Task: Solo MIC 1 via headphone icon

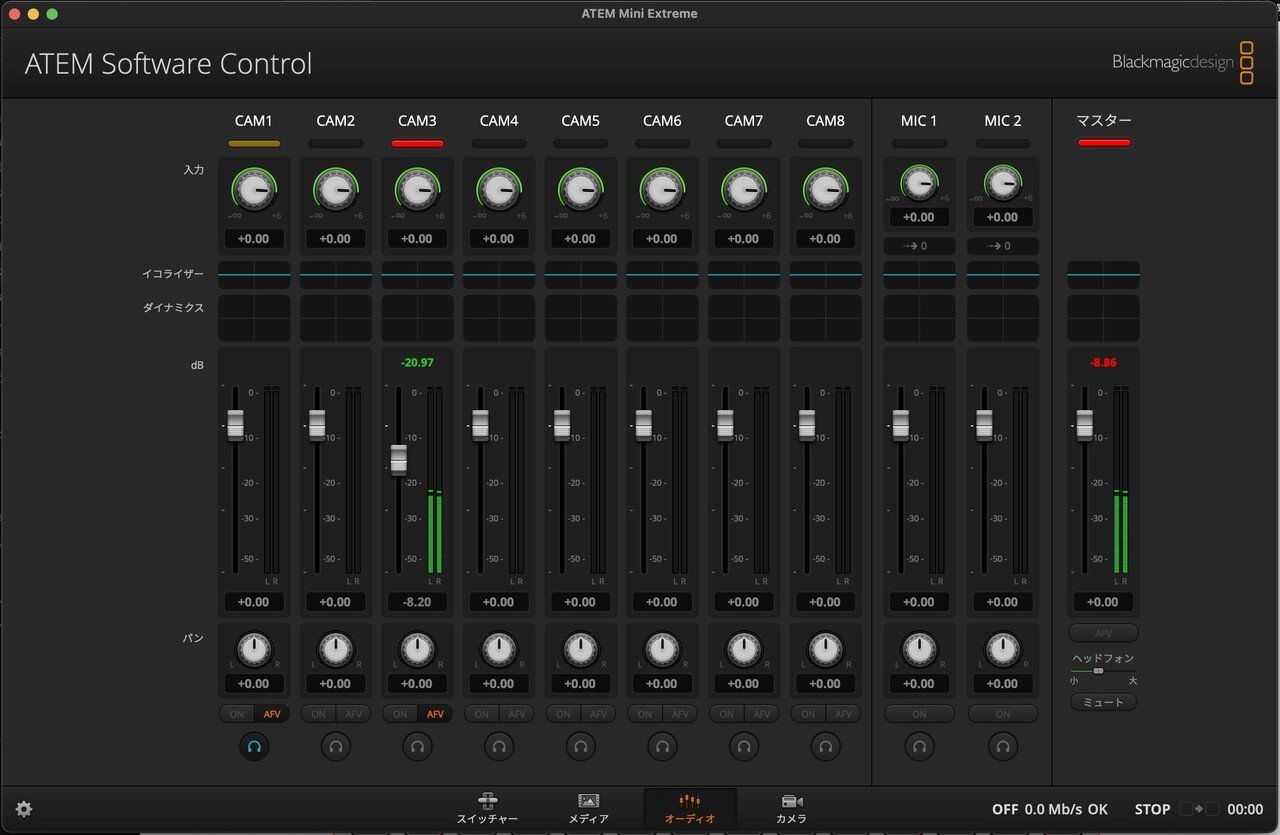Action: point(919,746)
